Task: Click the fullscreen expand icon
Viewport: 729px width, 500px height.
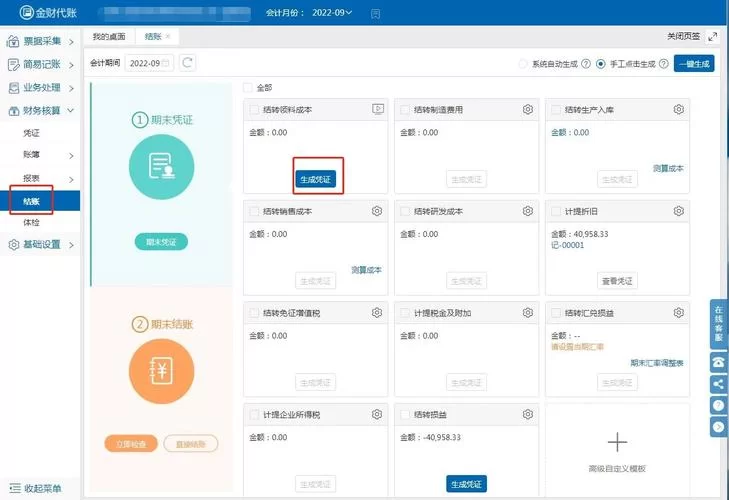Action: pos(712,37)
